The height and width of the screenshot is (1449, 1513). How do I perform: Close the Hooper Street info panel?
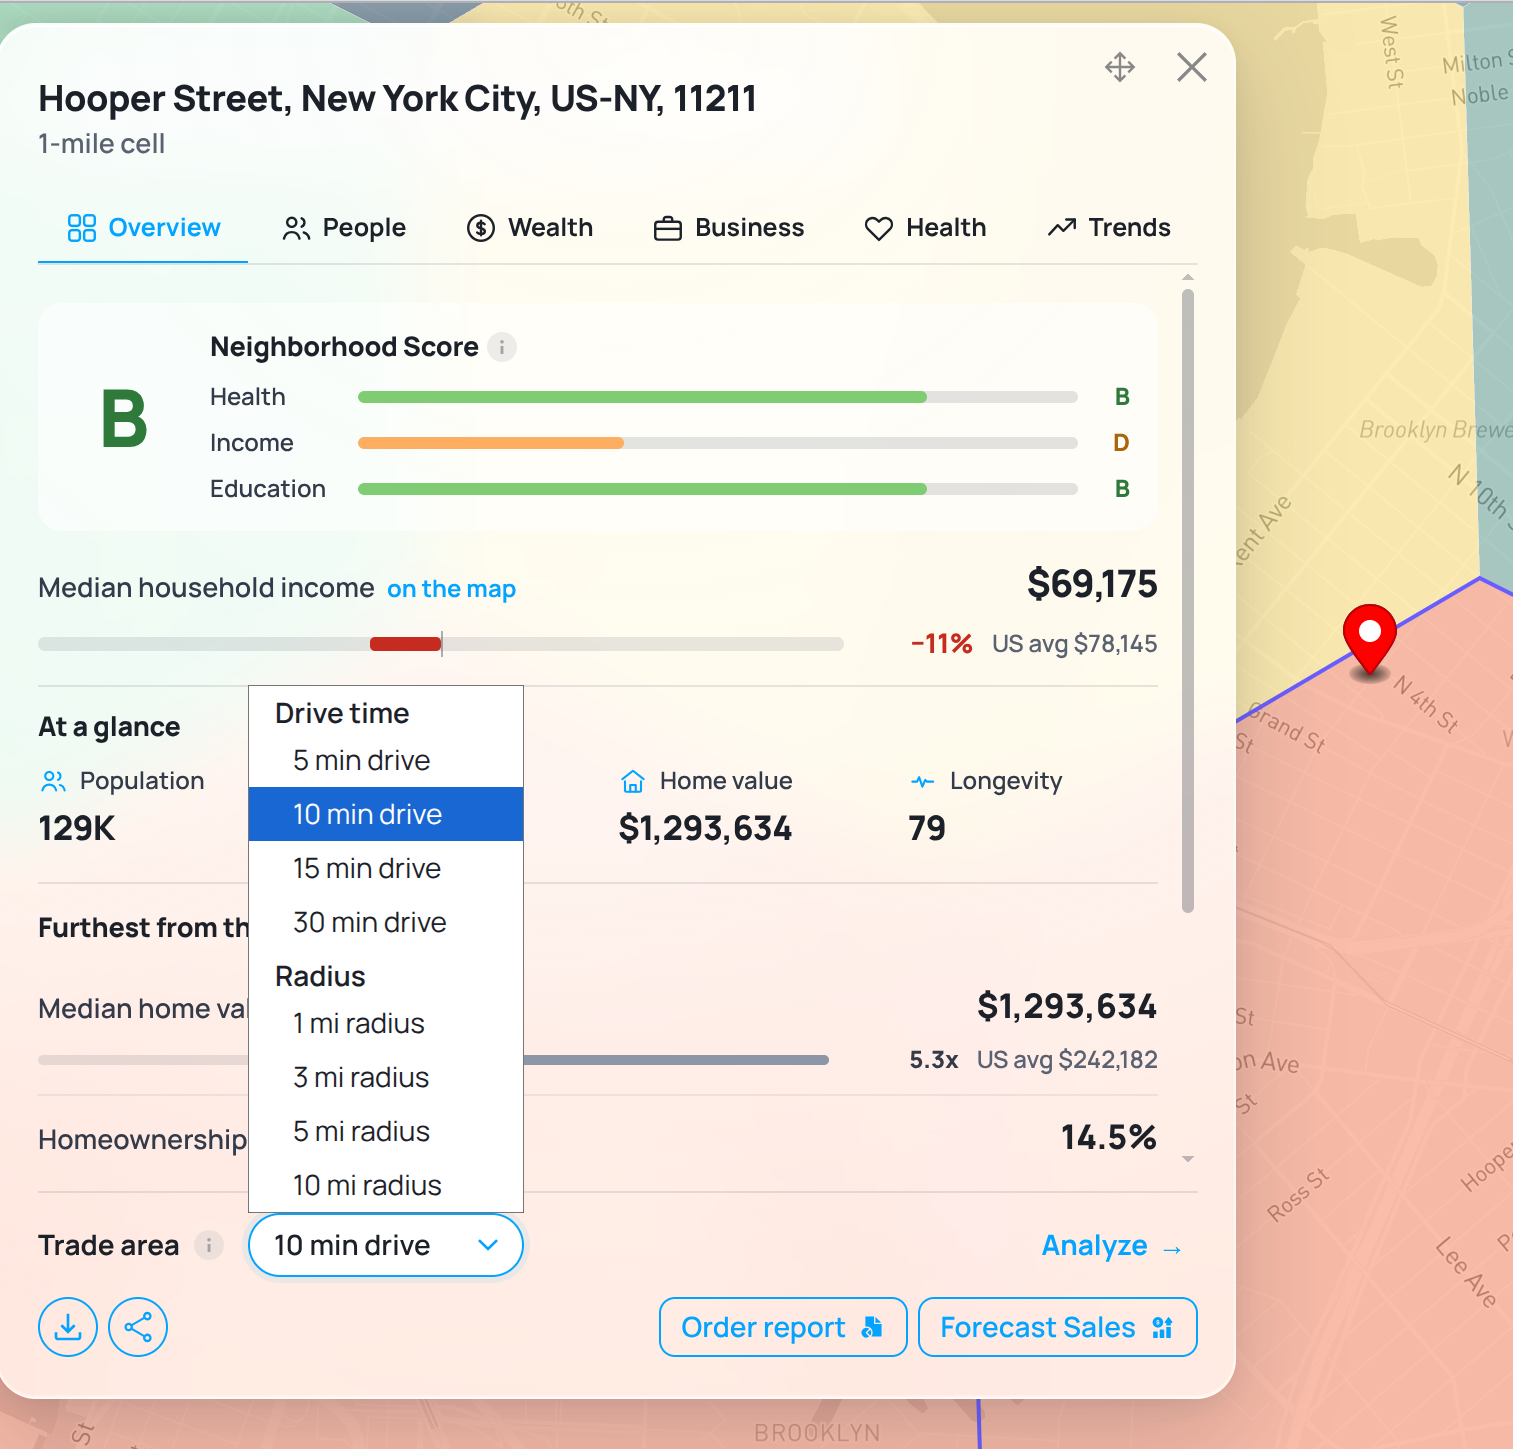[x=1192, y=67]
